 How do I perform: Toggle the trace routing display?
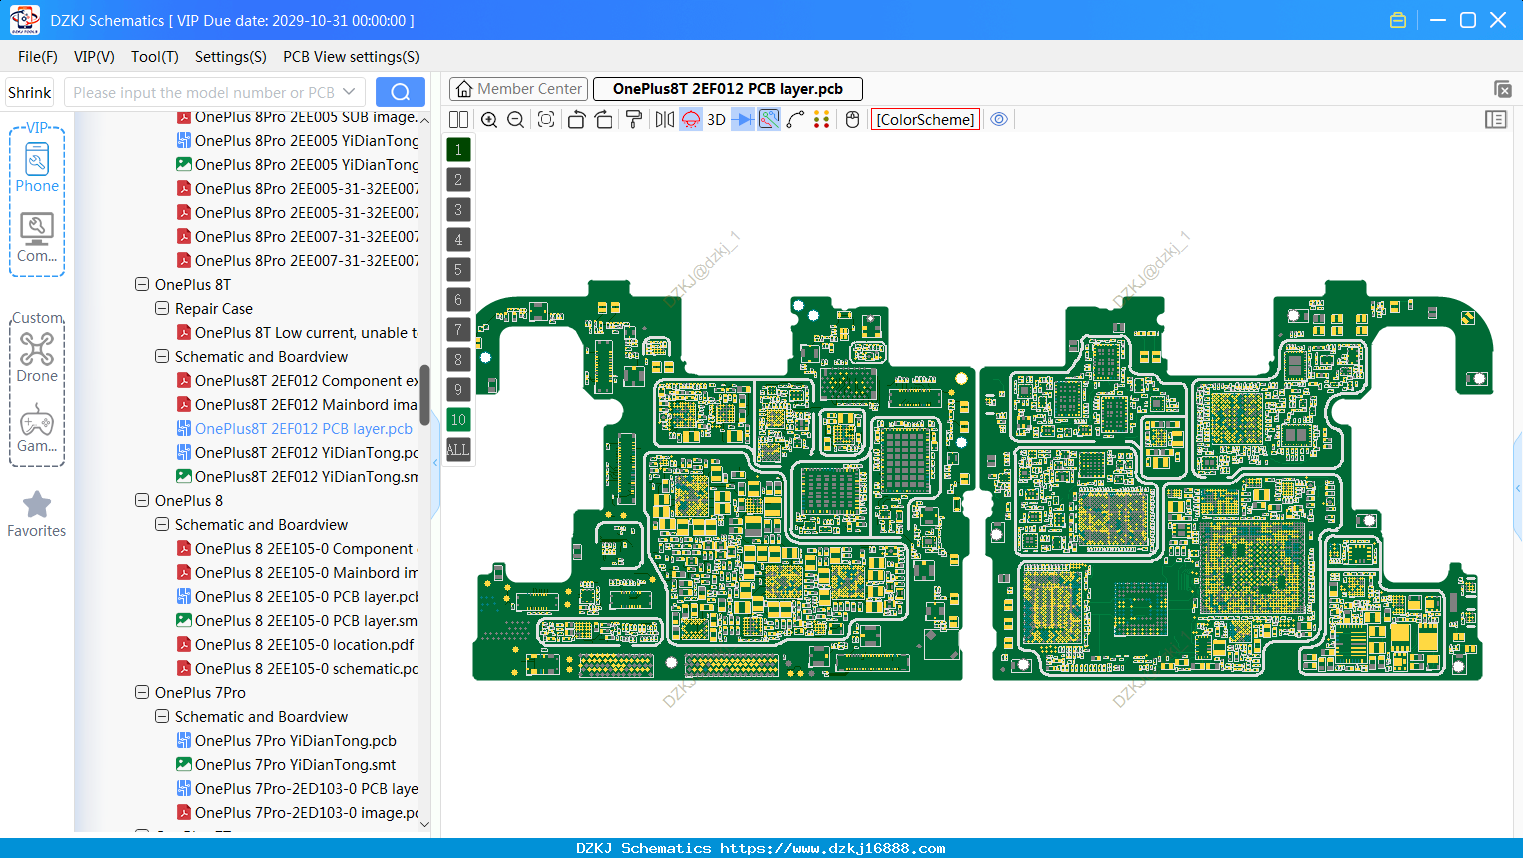click(769, 120)
